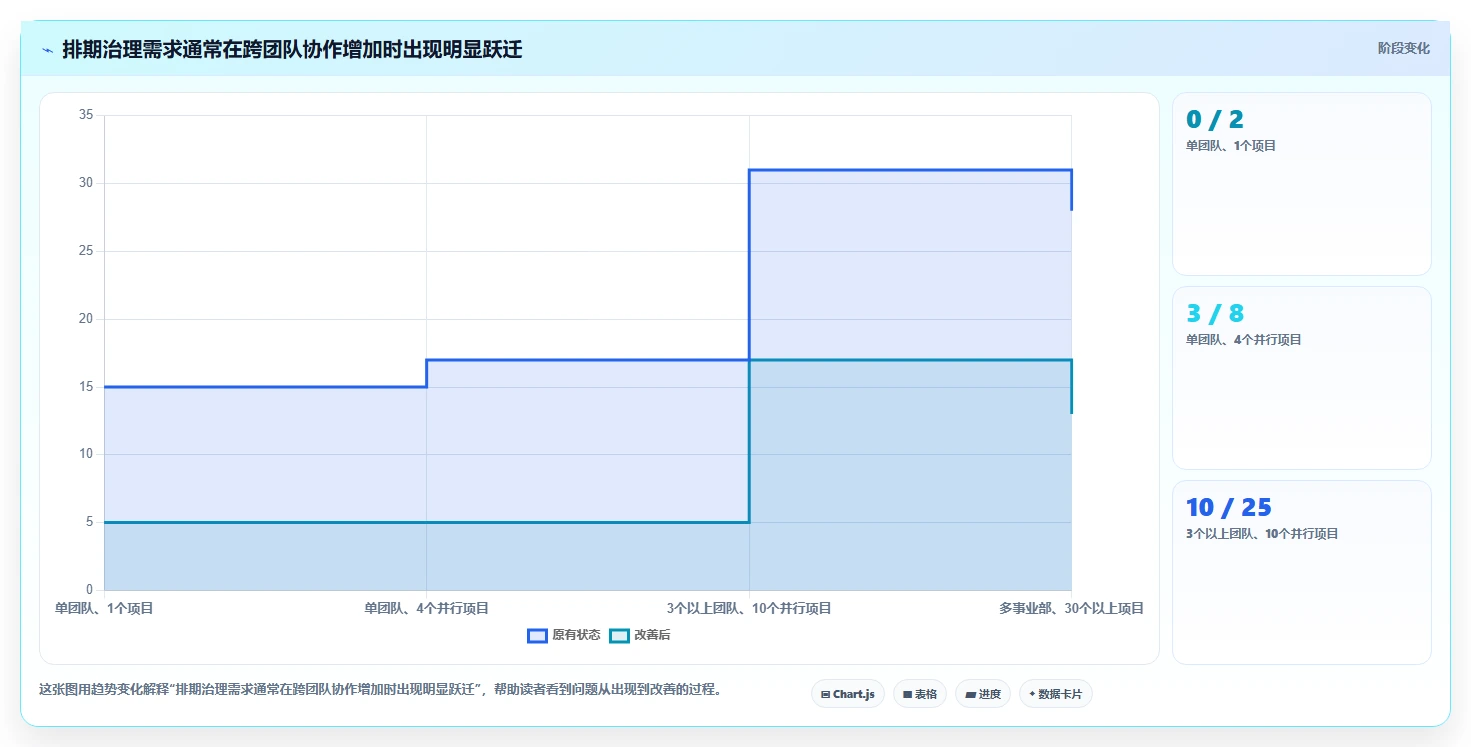Click the card caption 单团队、1个项目
The image size is (1471, 747).
point(1231,146)
